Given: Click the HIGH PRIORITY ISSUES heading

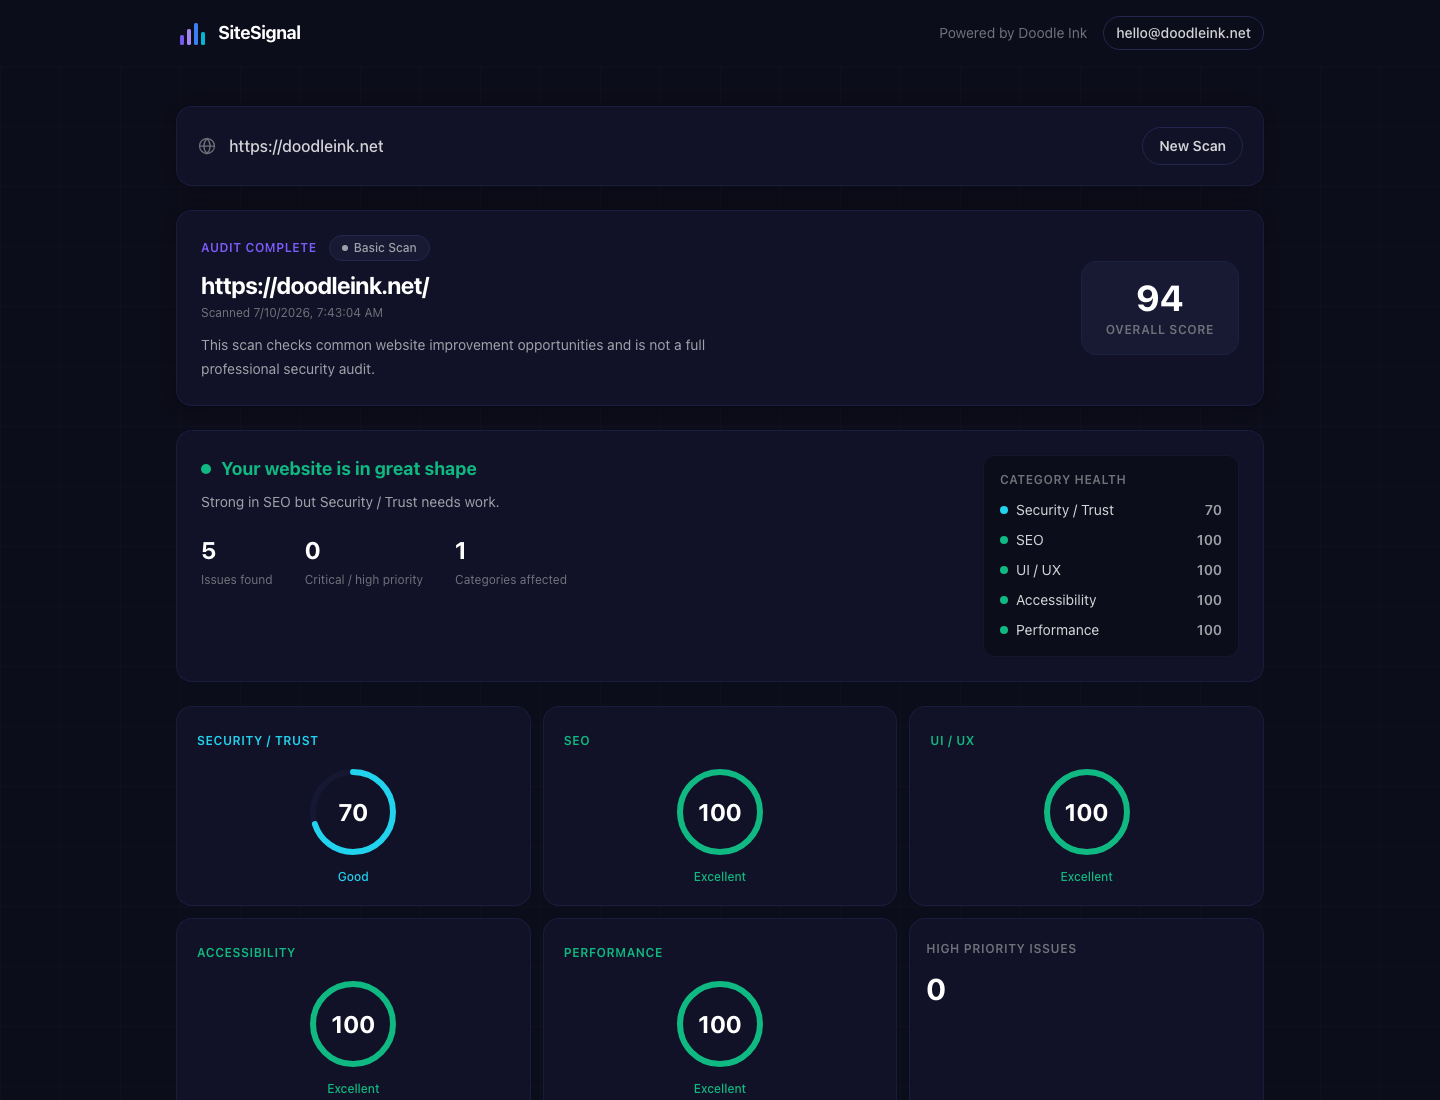Looking at the screenshot, I should [x=1001, y=949].
